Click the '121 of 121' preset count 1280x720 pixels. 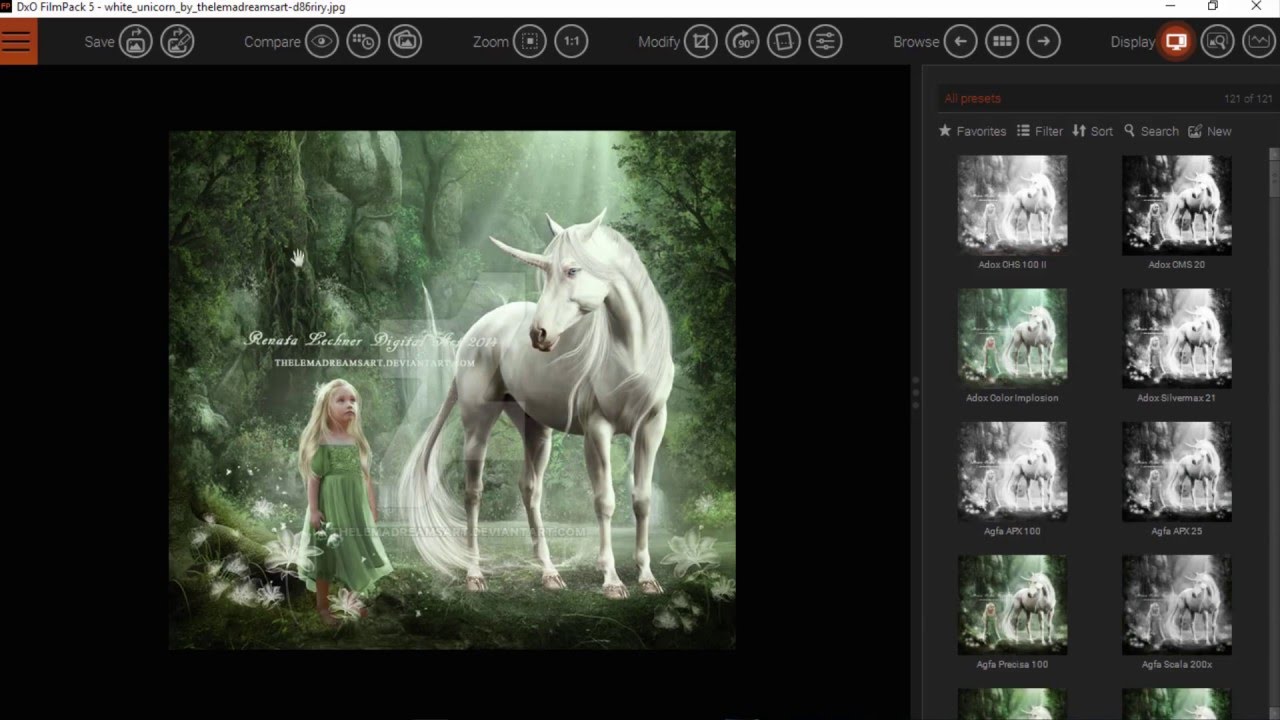point(1248,98)
